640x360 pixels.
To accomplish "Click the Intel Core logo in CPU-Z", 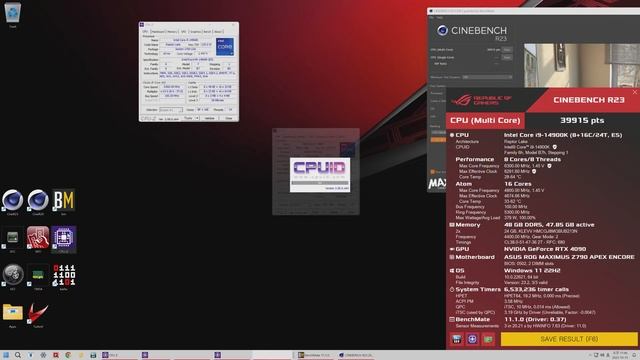I will click(x=225, y=47).
